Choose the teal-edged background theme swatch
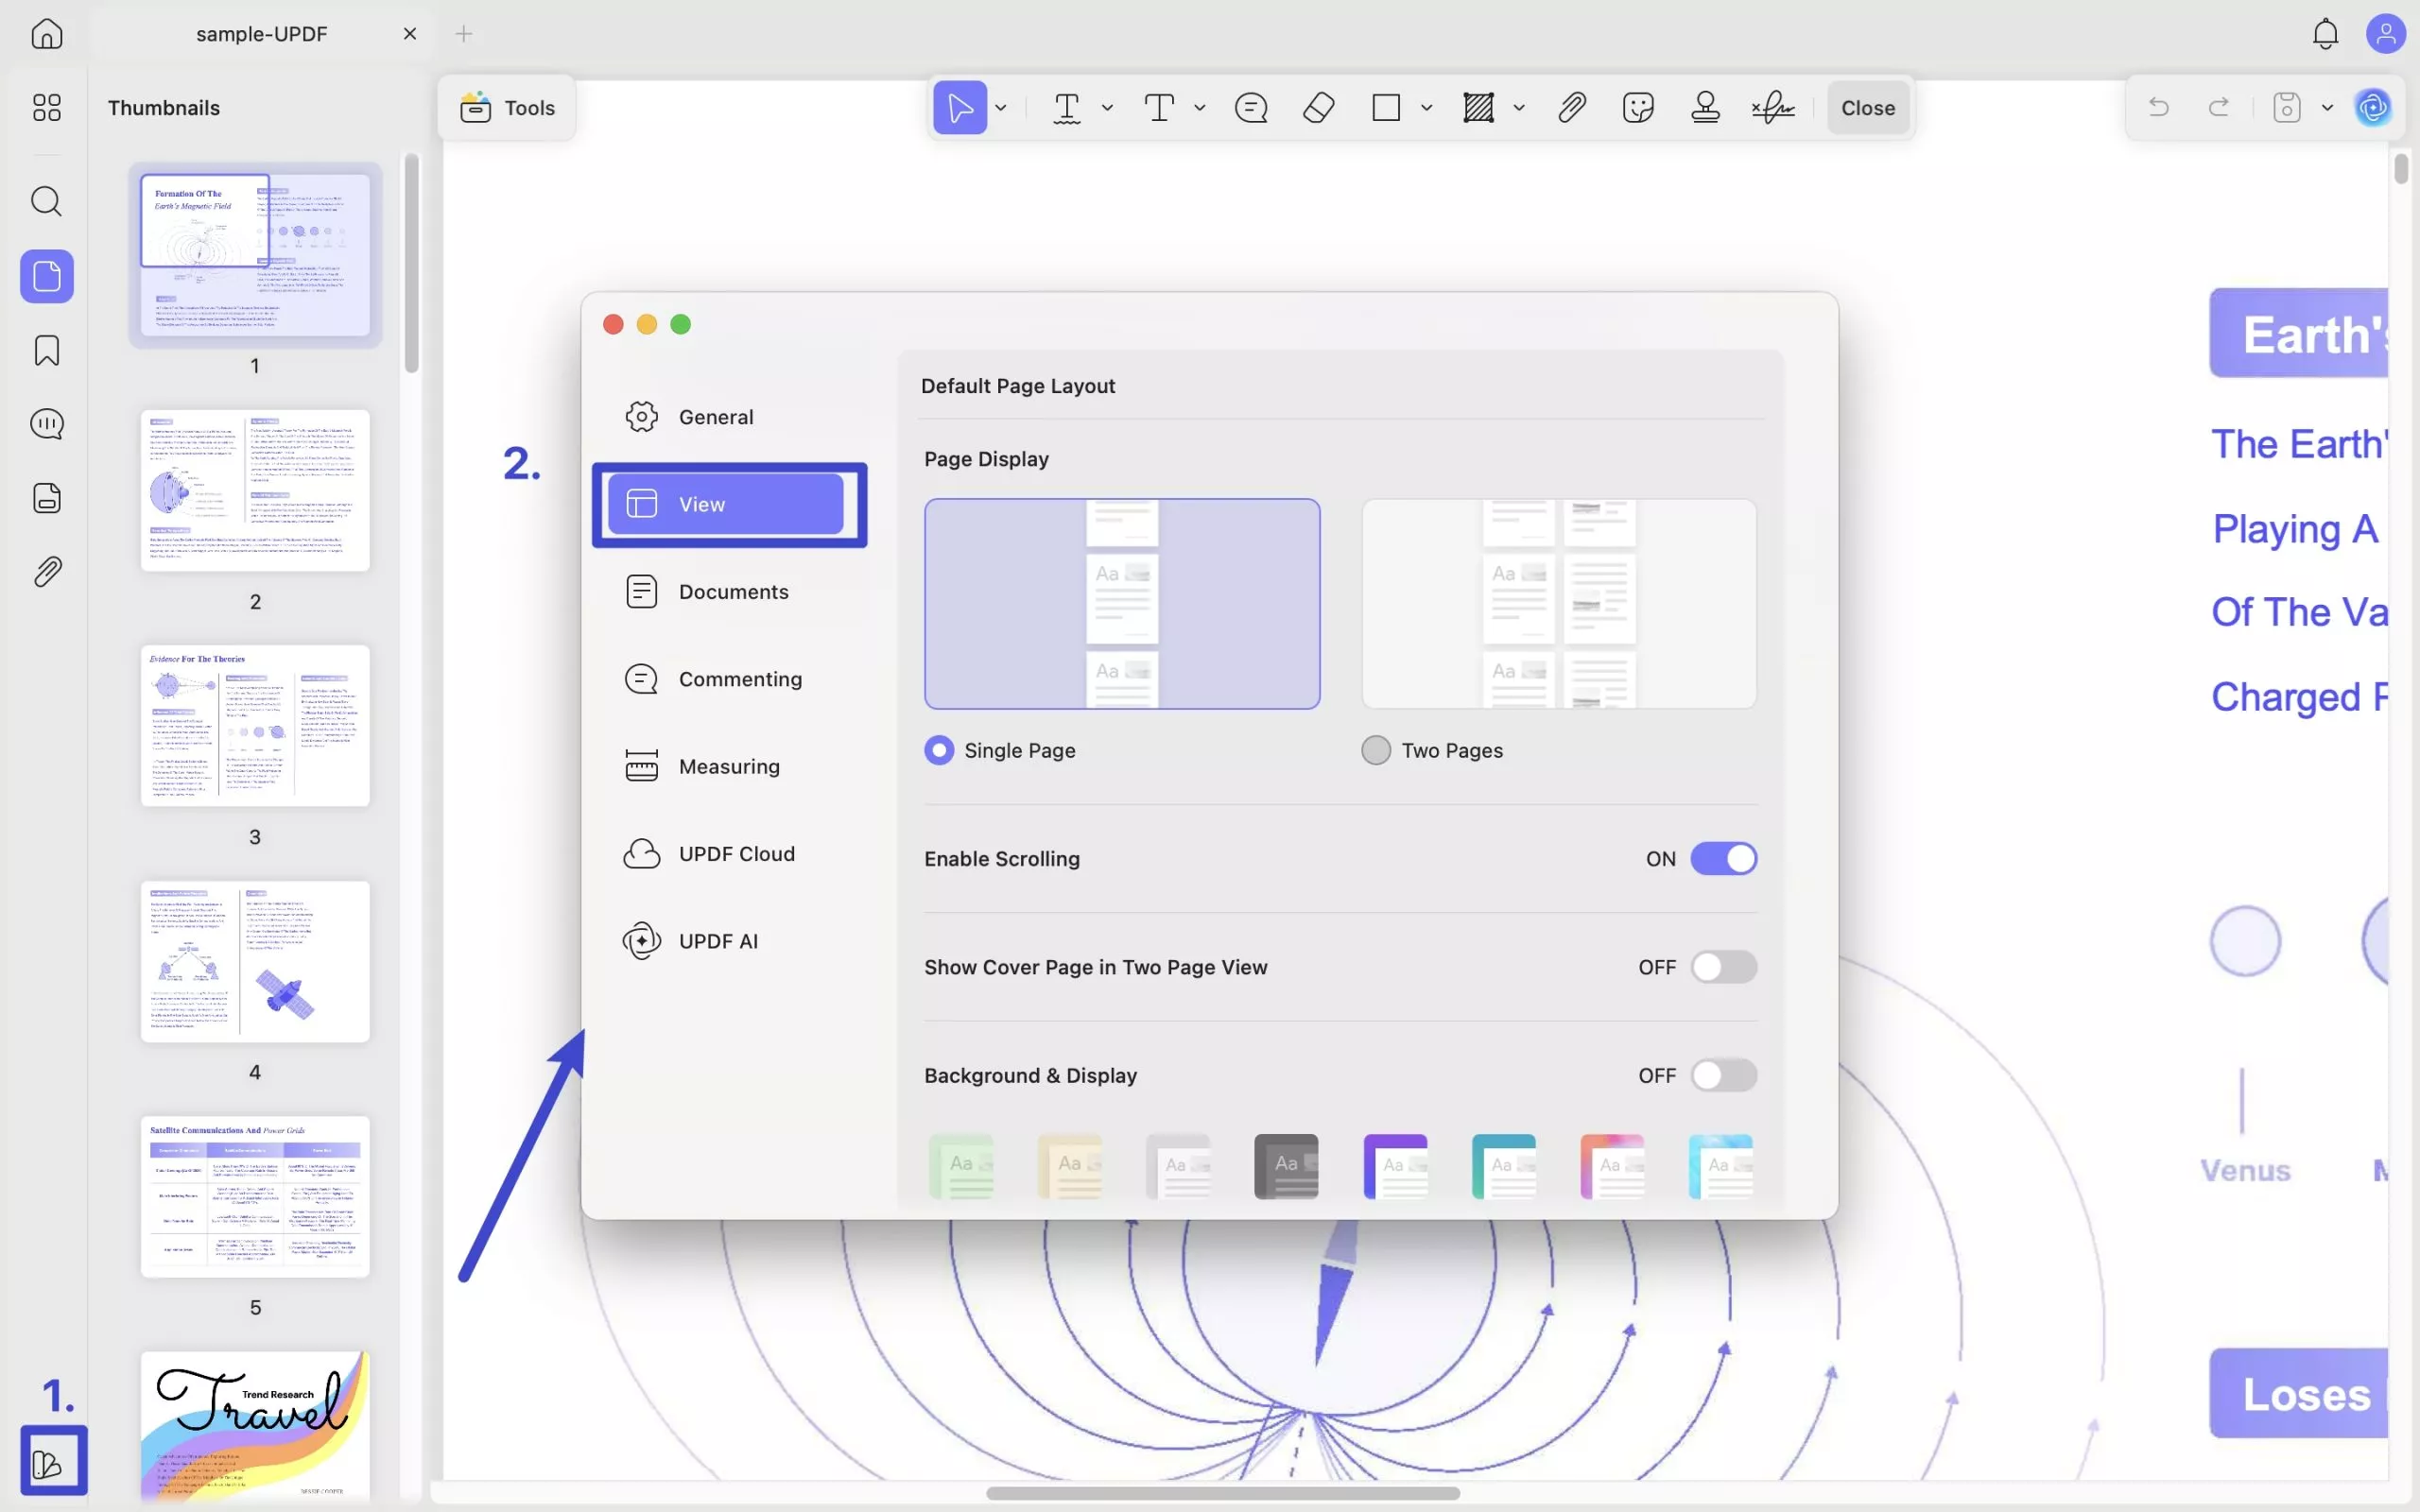The image size is (2420, 1512). tap(1503, 1166)
